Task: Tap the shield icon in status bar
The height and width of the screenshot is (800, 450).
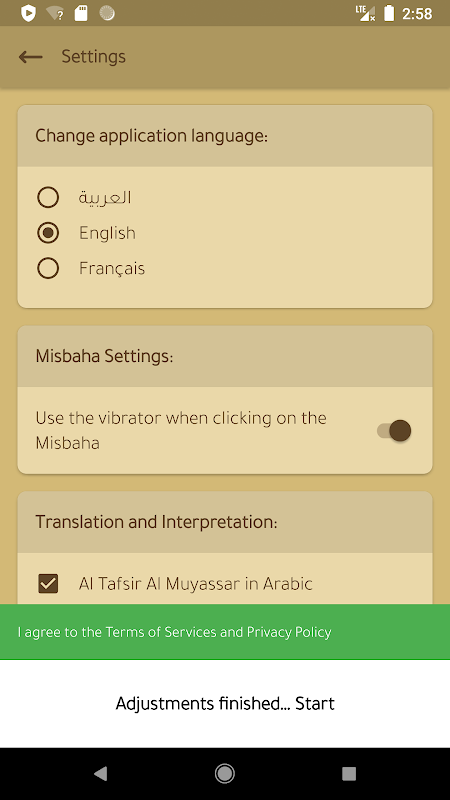Action: 29,13
